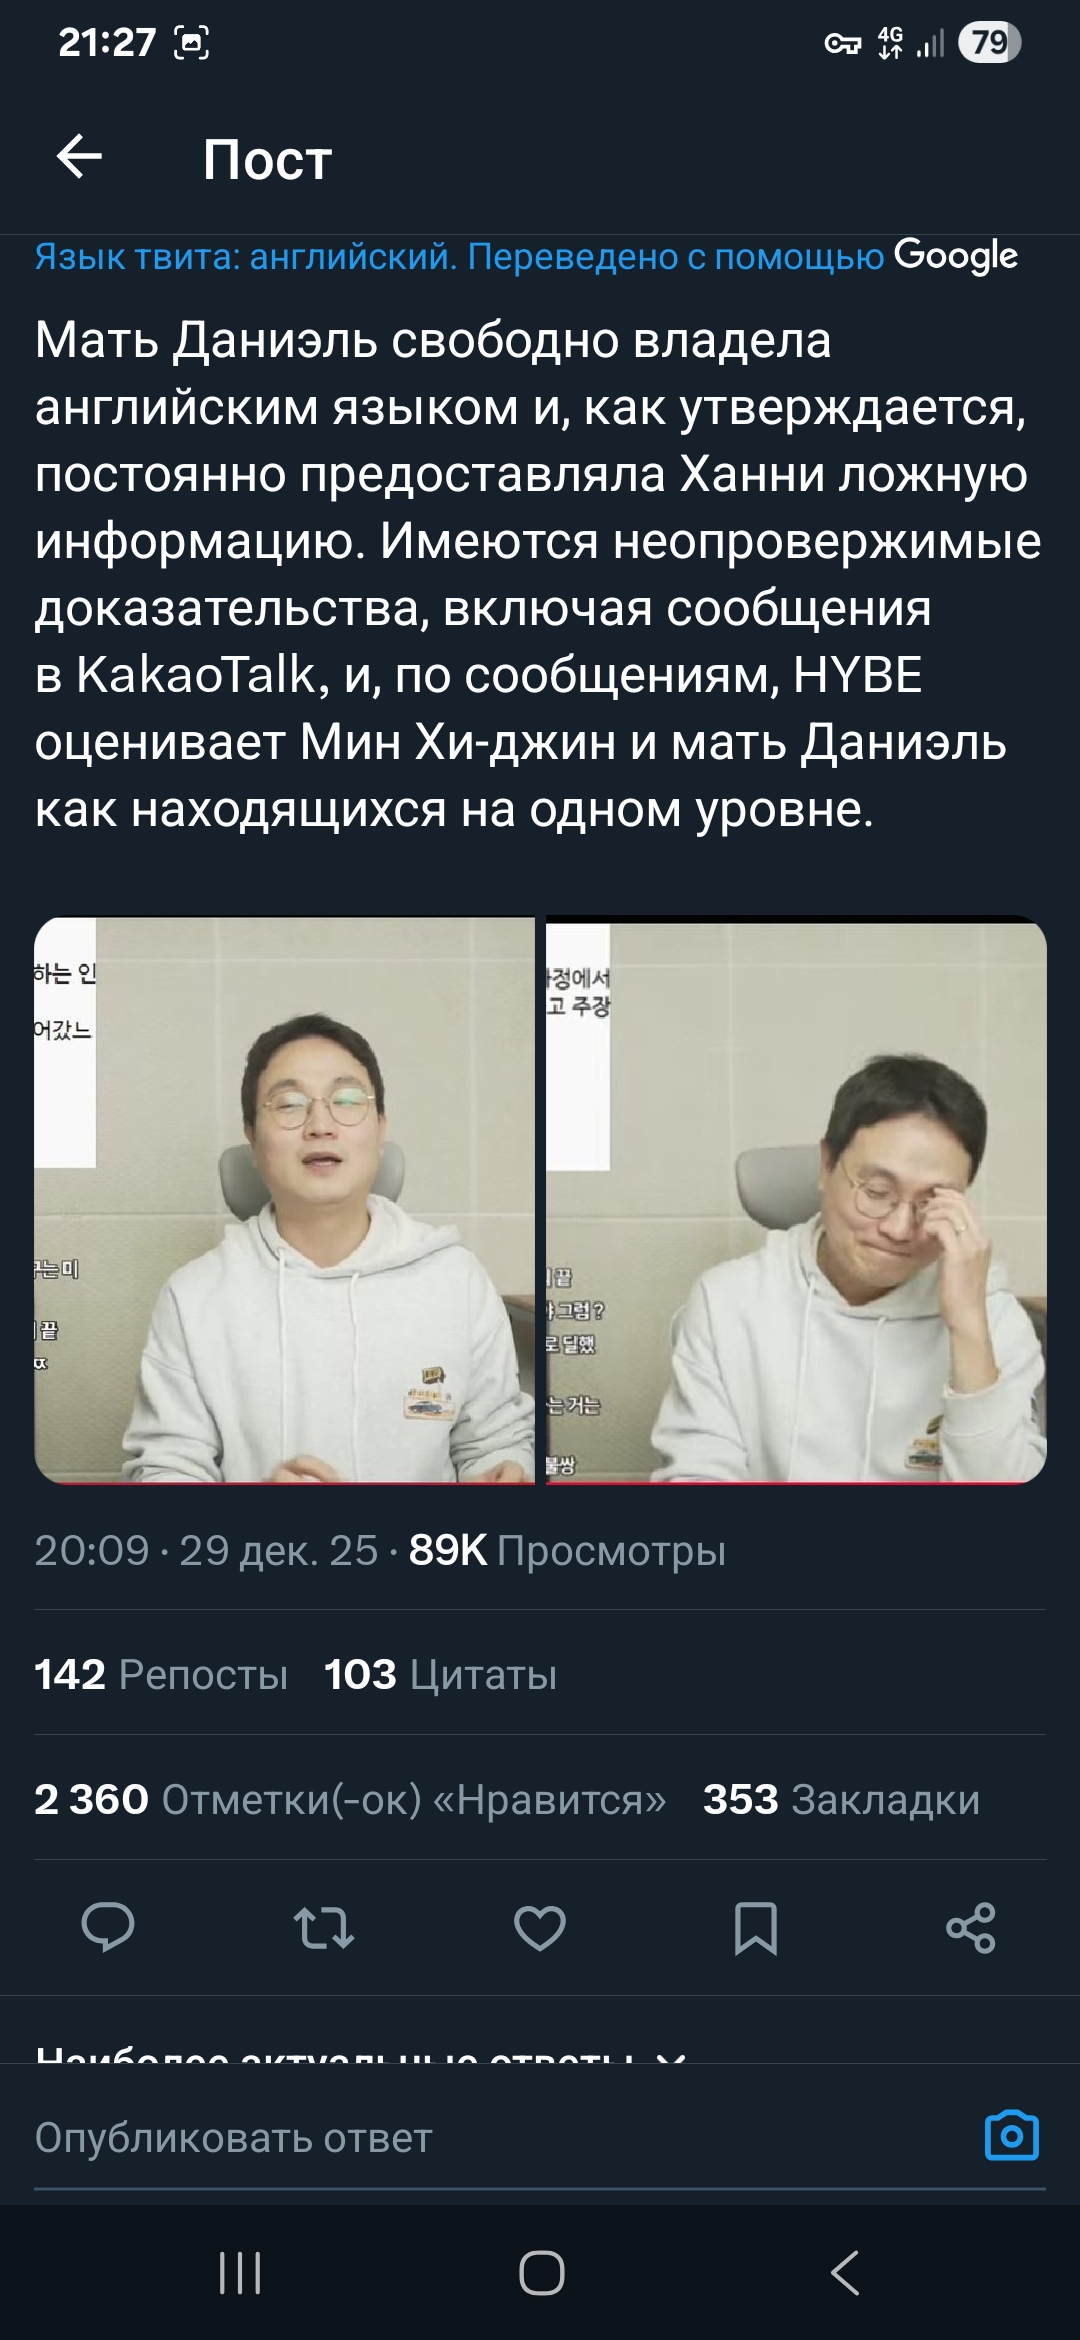Open the 2 360 «Нравится» likes list

350,1799
